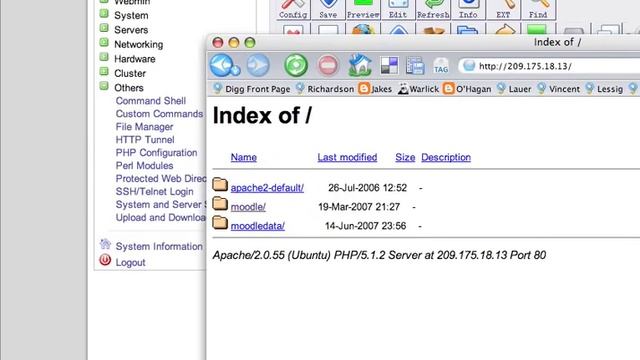Image resolution: width=640 pixels, height=360 pixels.
Task: Click the 19-Mar-2007 21:27 date text
Action: click(x=359, y=207)
